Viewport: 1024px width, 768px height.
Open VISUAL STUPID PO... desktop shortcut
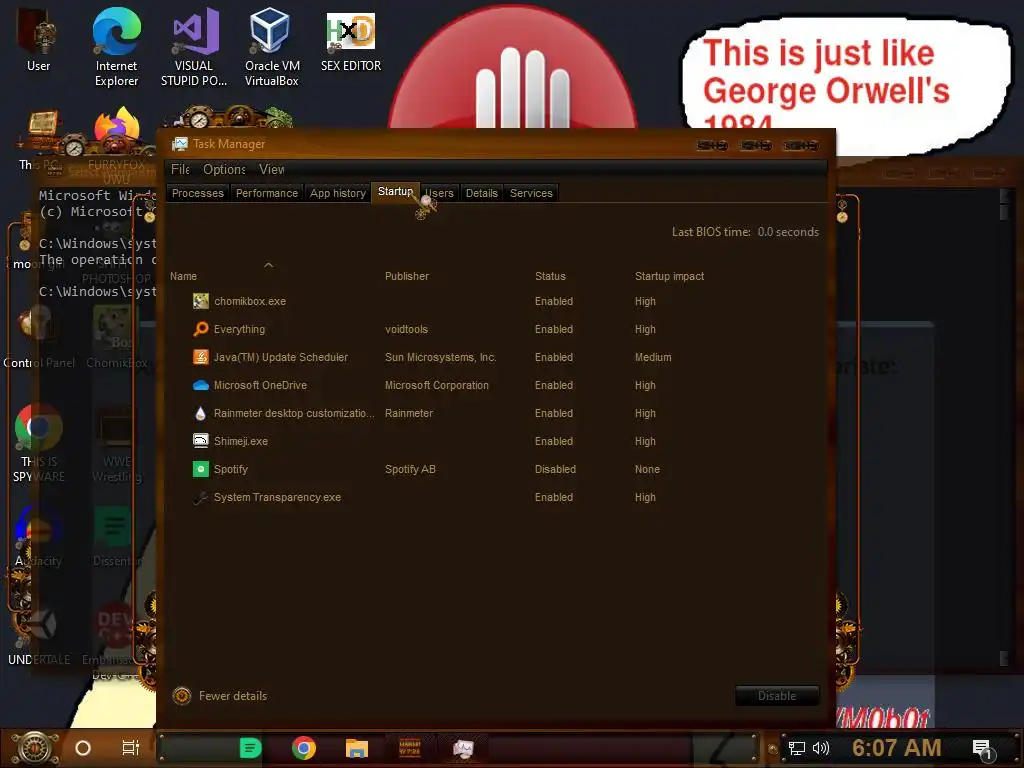coord(194,47)
